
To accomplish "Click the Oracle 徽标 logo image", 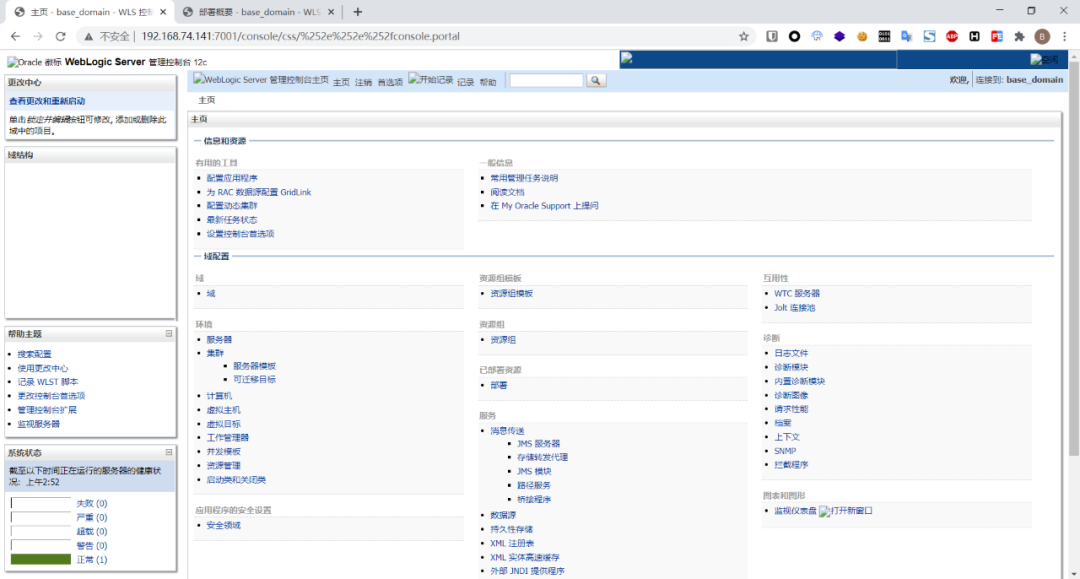I will tap(34, 62).
